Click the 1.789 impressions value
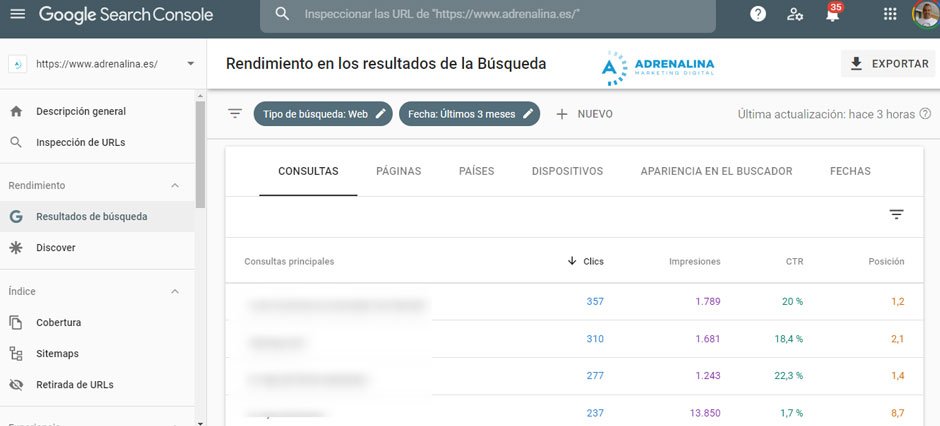Image resolution: width=940 pixels, height=426 pixels. (x=708, y=301)
